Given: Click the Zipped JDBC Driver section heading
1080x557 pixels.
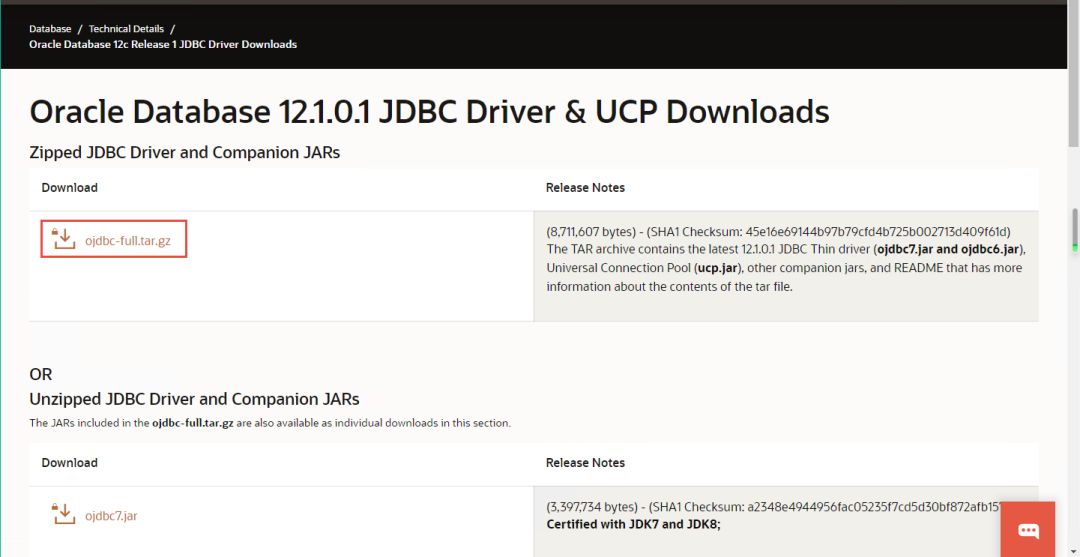Looking at the screenshot, I should pos(185,153).
